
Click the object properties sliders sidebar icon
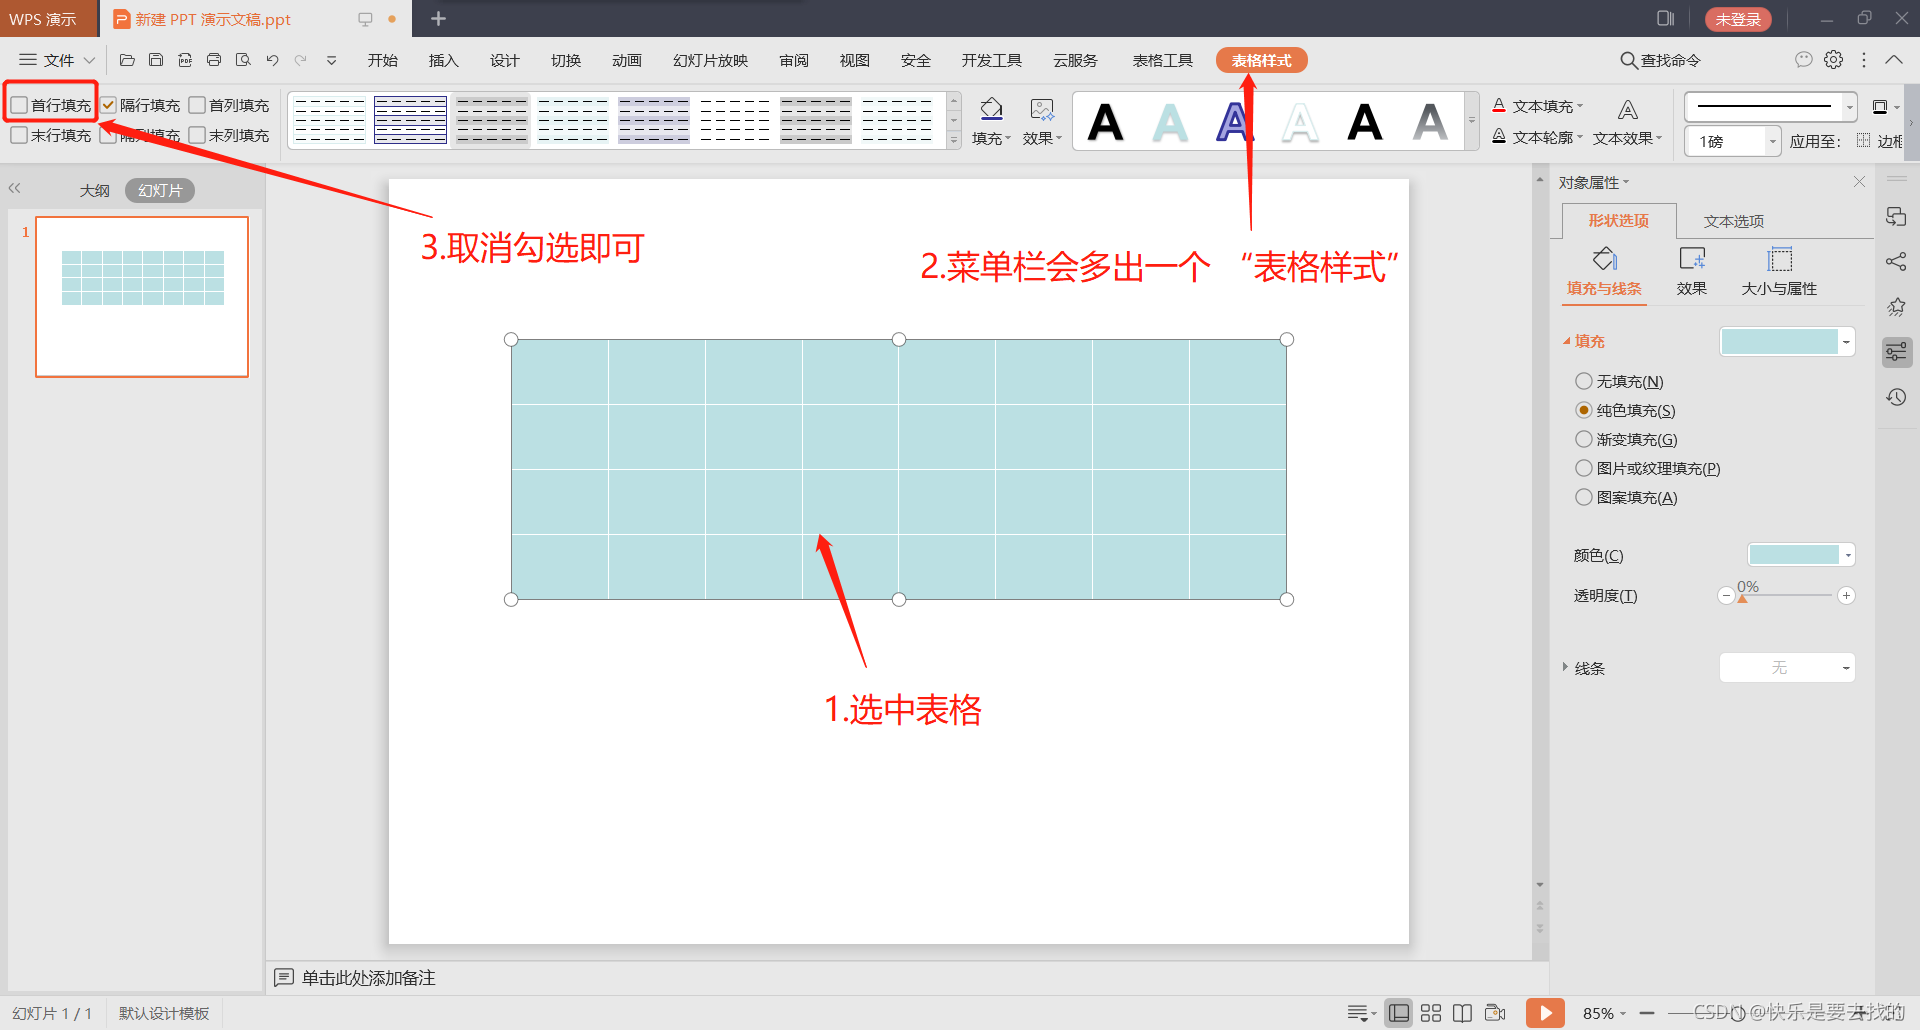coord(1895,352)
